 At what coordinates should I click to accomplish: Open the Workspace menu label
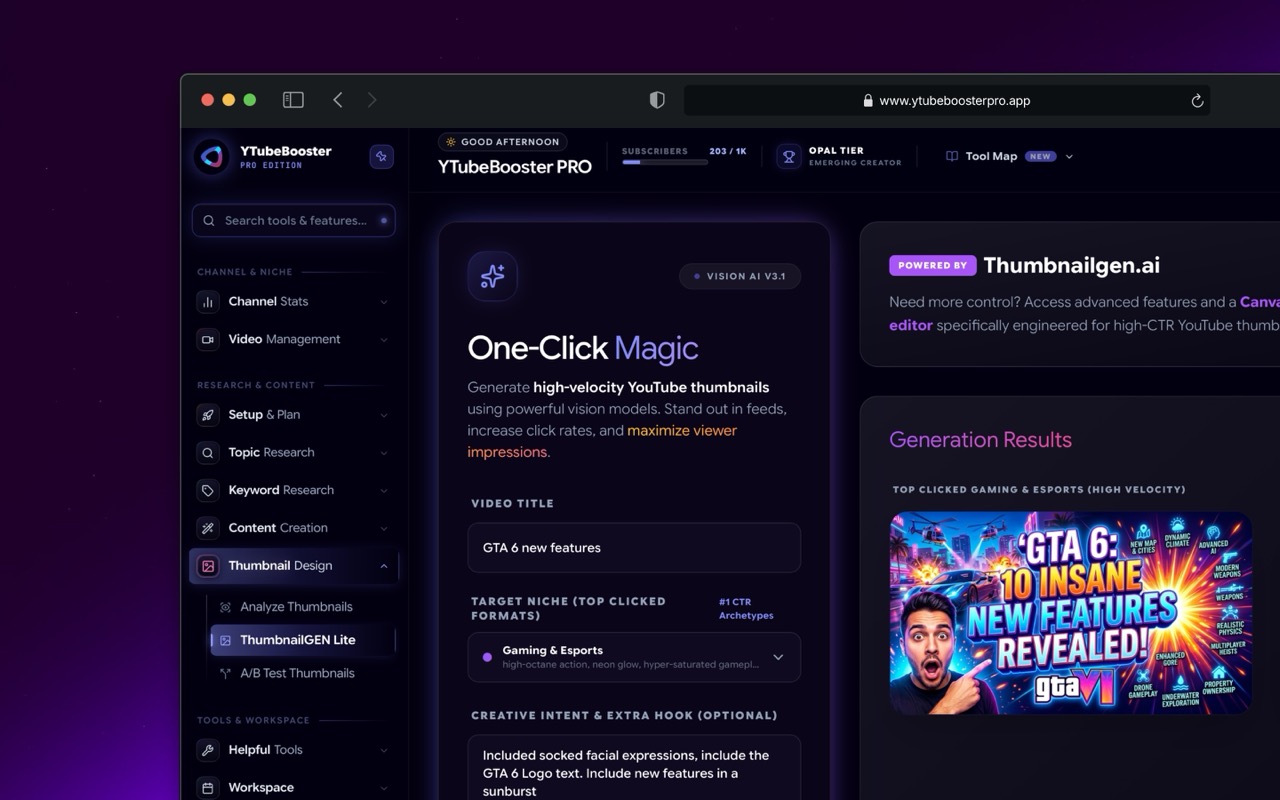(x=261, y=788)
